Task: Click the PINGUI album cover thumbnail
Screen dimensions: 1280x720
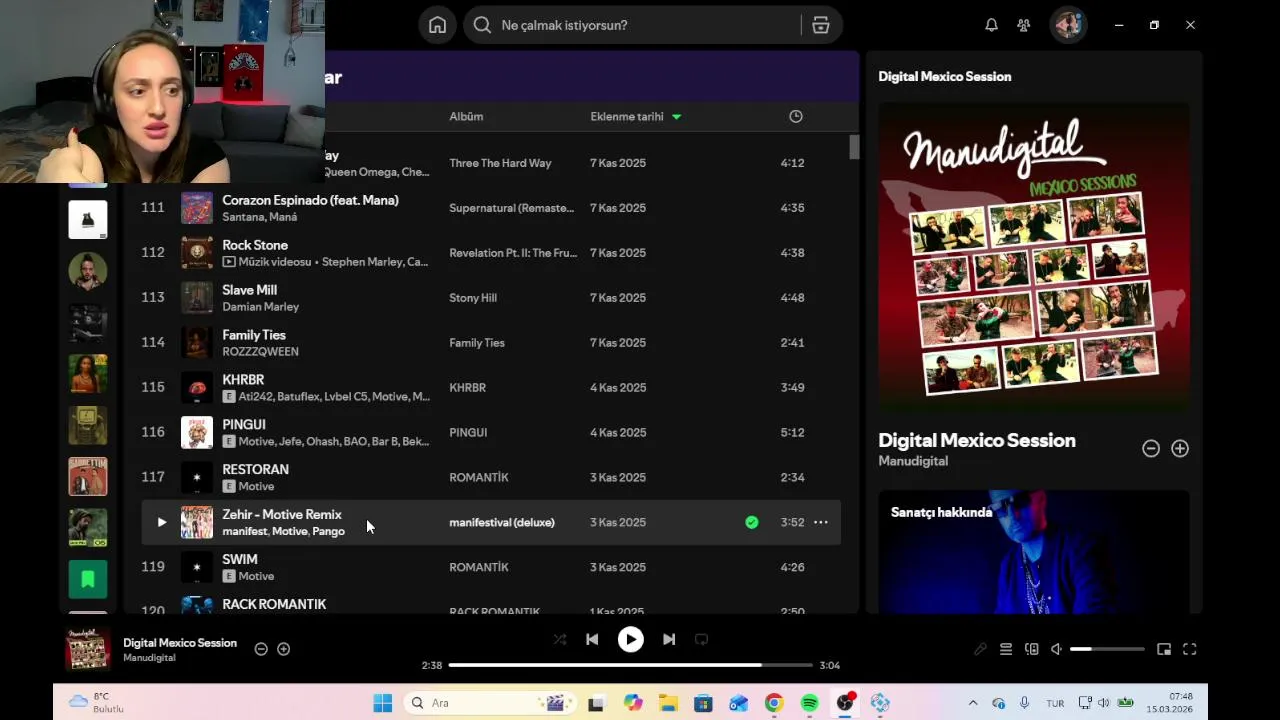Action: tap(196, 432)
